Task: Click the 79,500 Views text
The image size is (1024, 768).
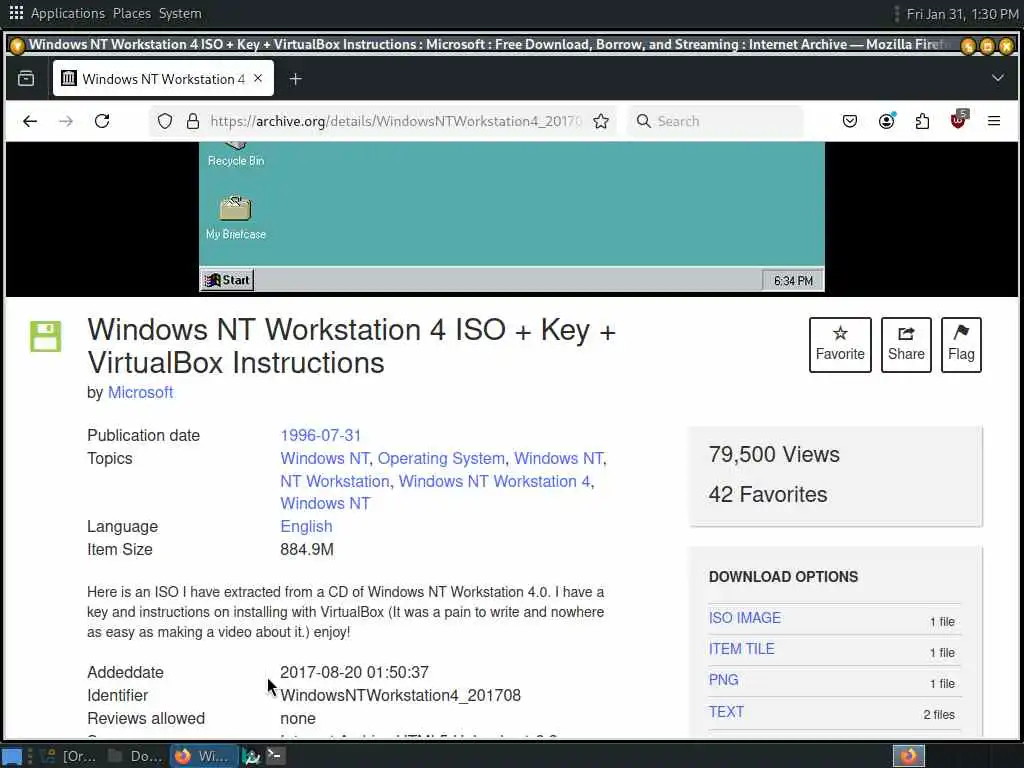Action: point(774,455)
